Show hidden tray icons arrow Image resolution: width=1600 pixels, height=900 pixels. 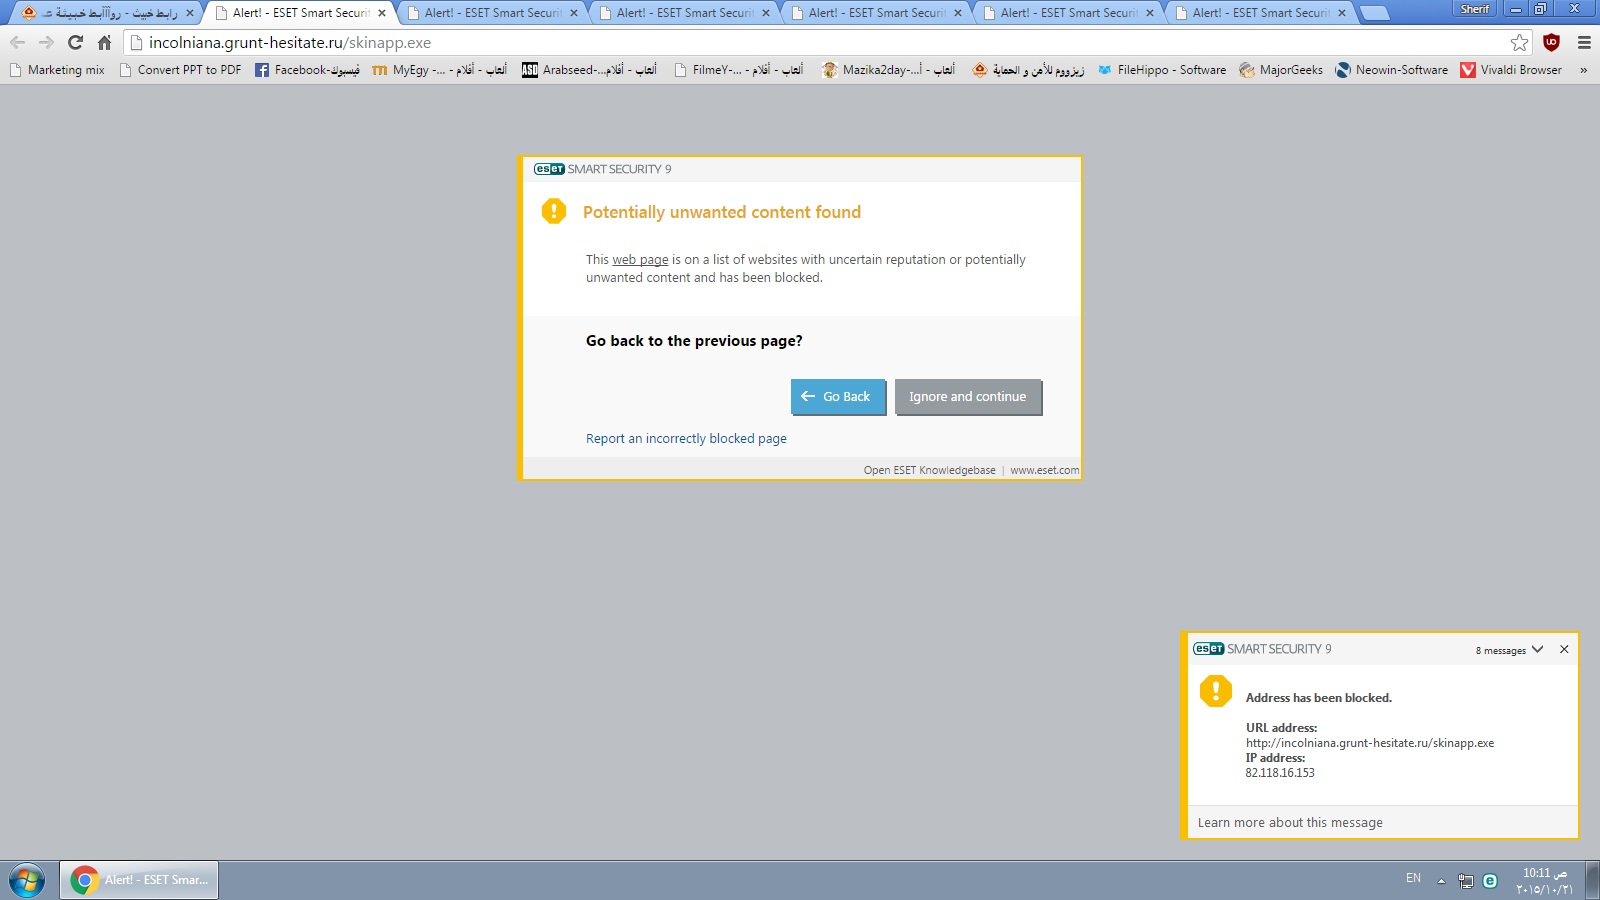coord(1441,881)
